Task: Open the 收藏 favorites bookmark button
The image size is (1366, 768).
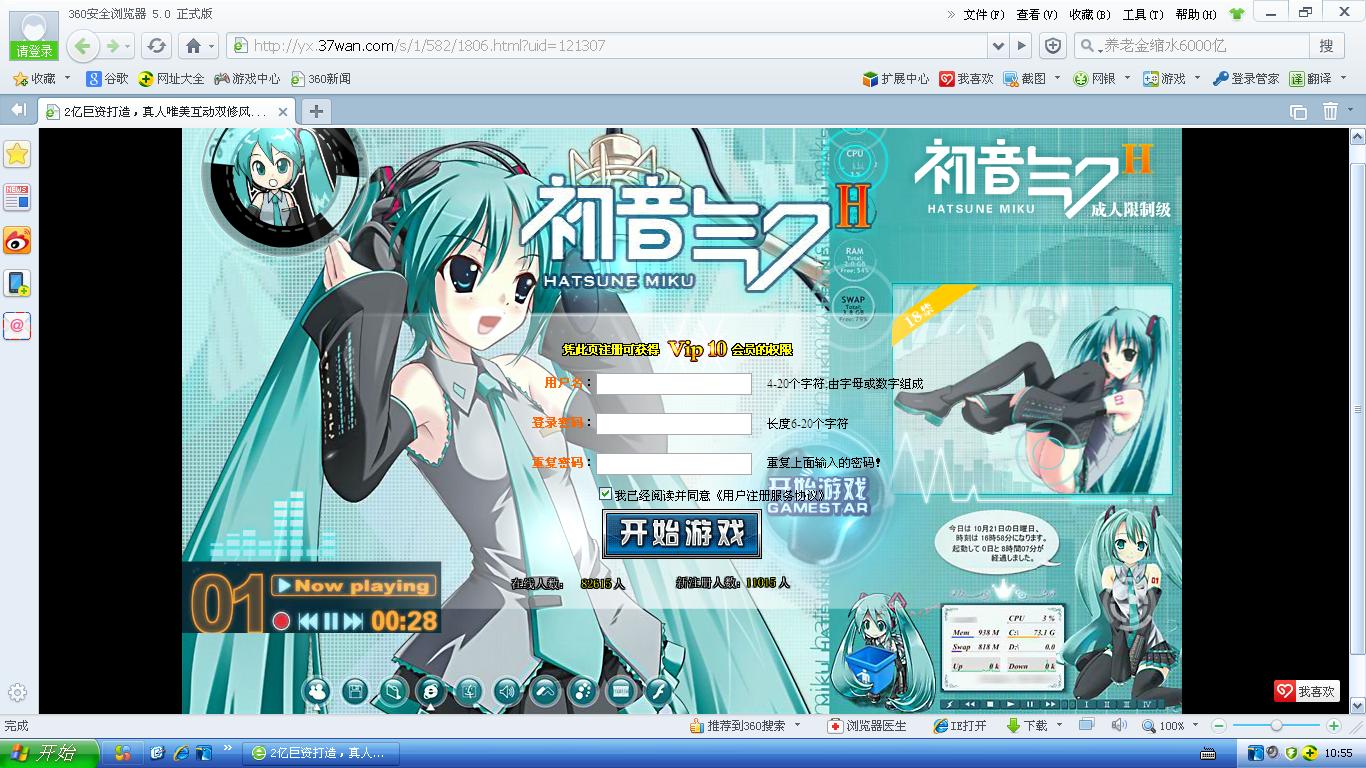Action: (x=35, y=78)
